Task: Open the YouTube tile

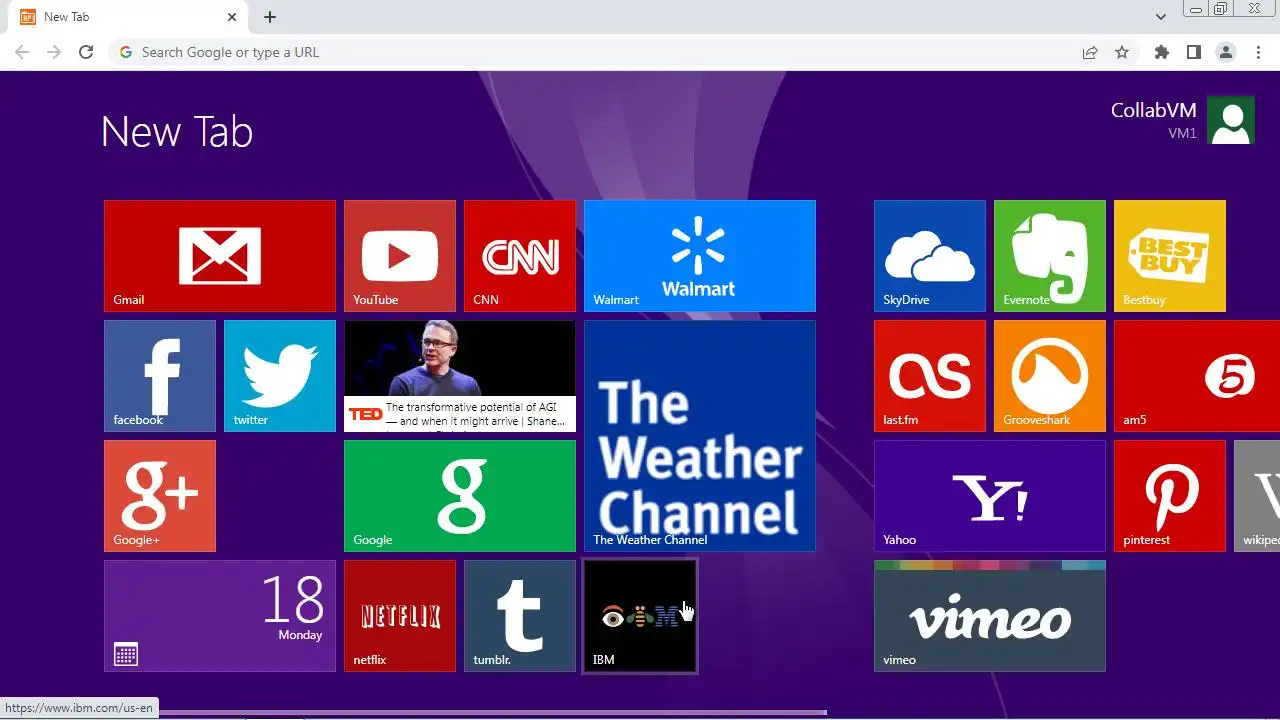Action: pyautogui.click(x=400, y=256)
